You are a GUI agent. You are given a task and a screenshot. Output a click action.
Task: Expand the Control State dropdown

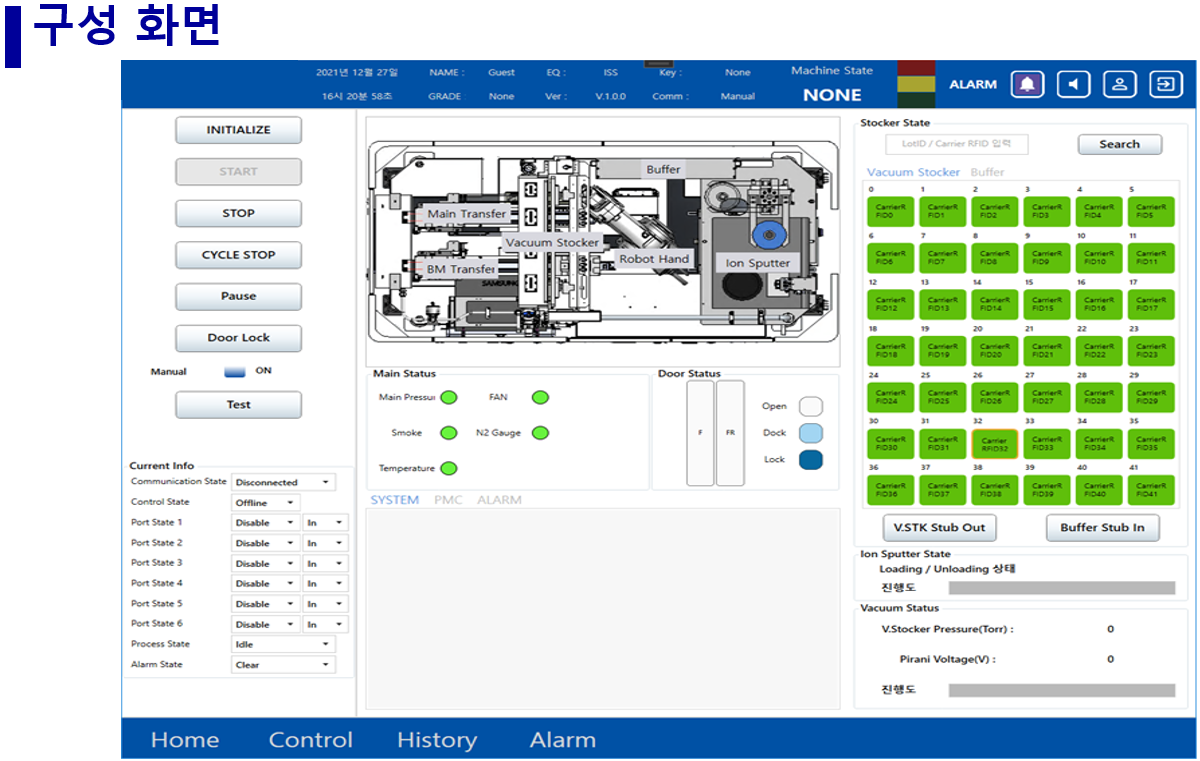pyautogui.click(x=265, y=503)
